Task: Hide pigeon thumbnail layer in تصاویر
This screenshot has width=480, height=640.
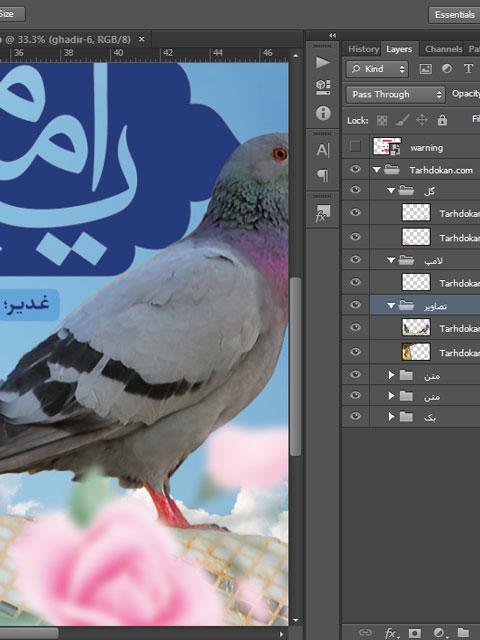Action: click(356, 327)
